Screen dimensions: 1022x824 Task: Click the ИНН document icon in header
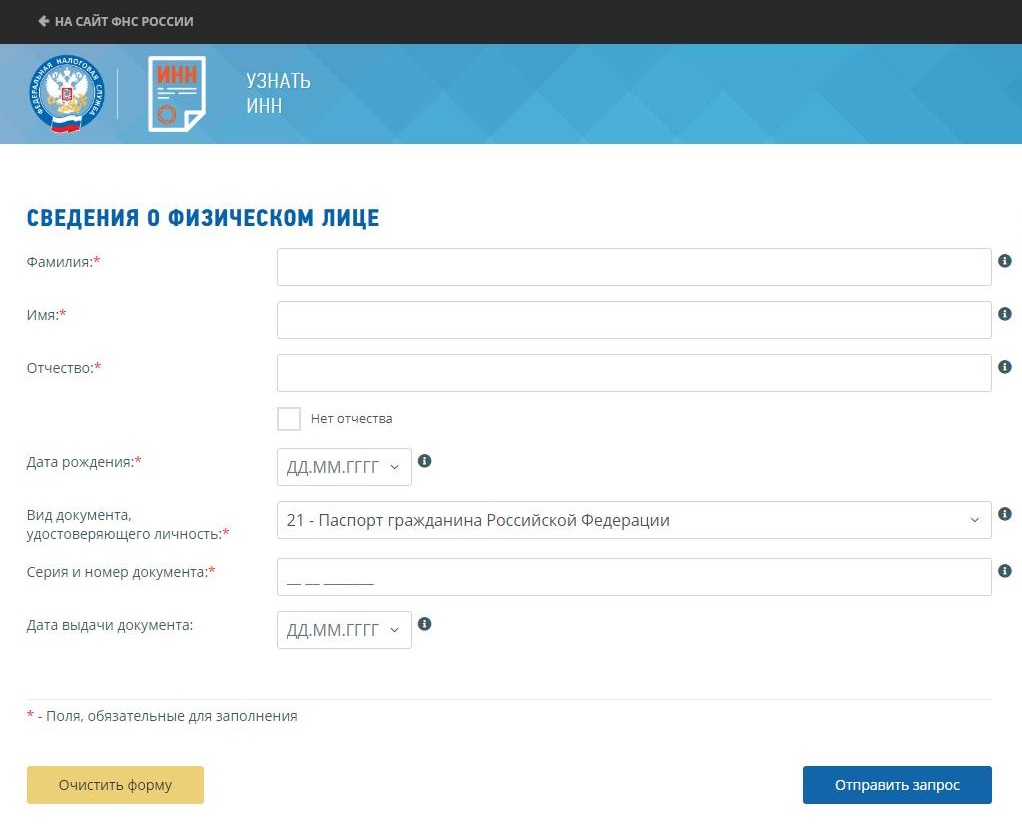(176, 93)
